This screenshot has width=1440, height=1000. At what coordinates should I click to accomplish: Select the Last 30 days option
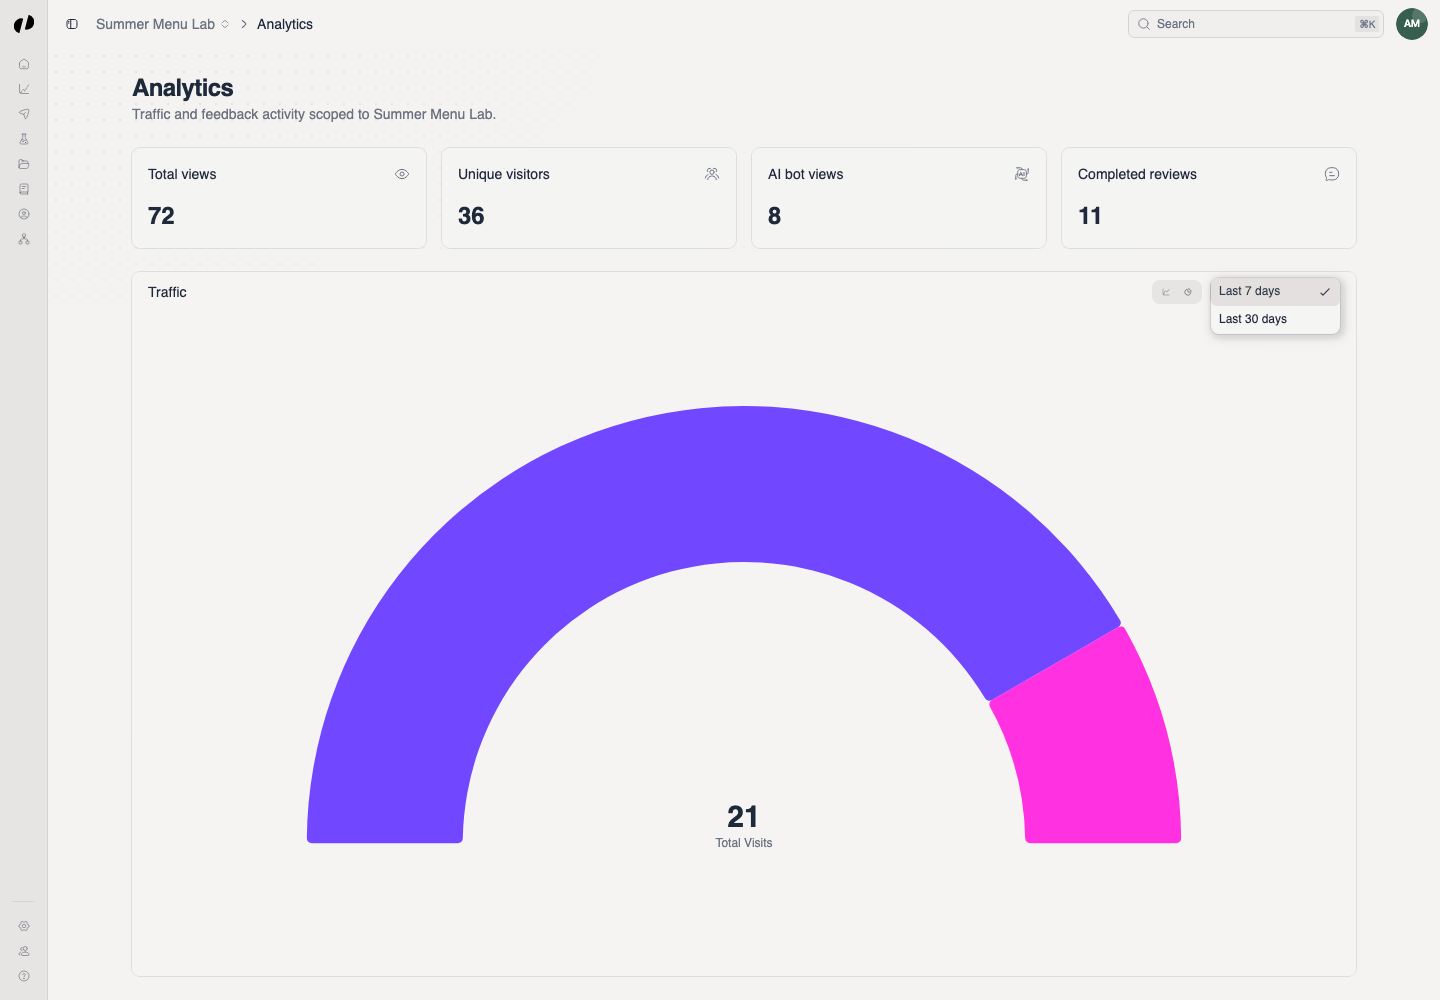tap(1275, 319)
